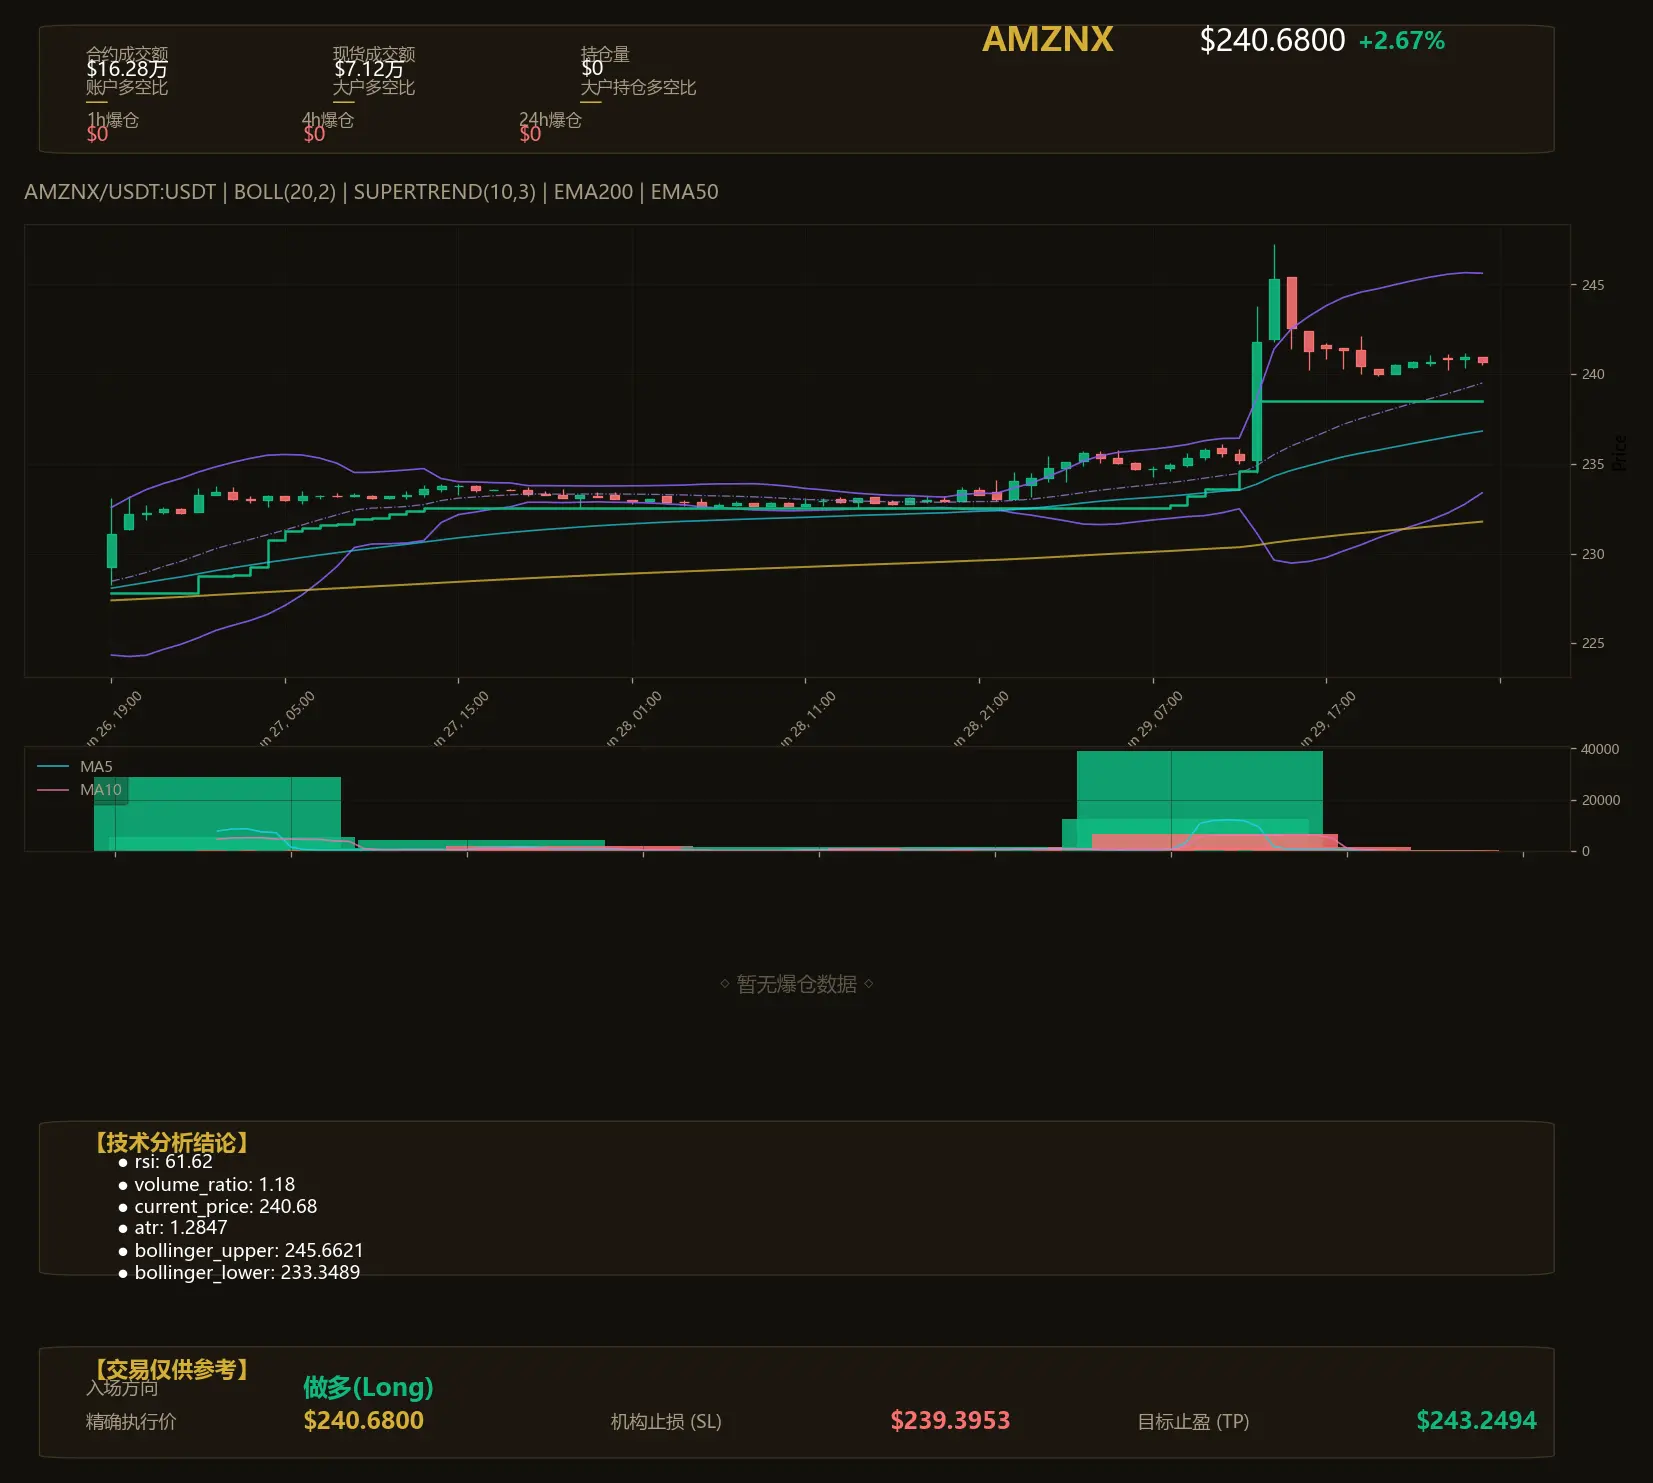The height and width of the screenshot is (1483, 1653).
Task: Click the $0 value under 24h爆仓
Action: pos(530,134)
